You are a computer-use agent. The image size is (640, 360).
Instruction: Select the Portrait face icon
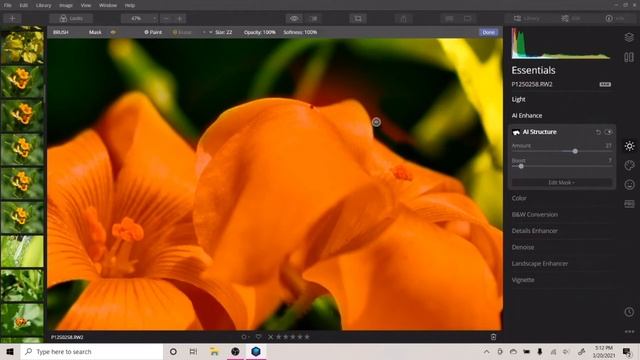click(629, 184)
